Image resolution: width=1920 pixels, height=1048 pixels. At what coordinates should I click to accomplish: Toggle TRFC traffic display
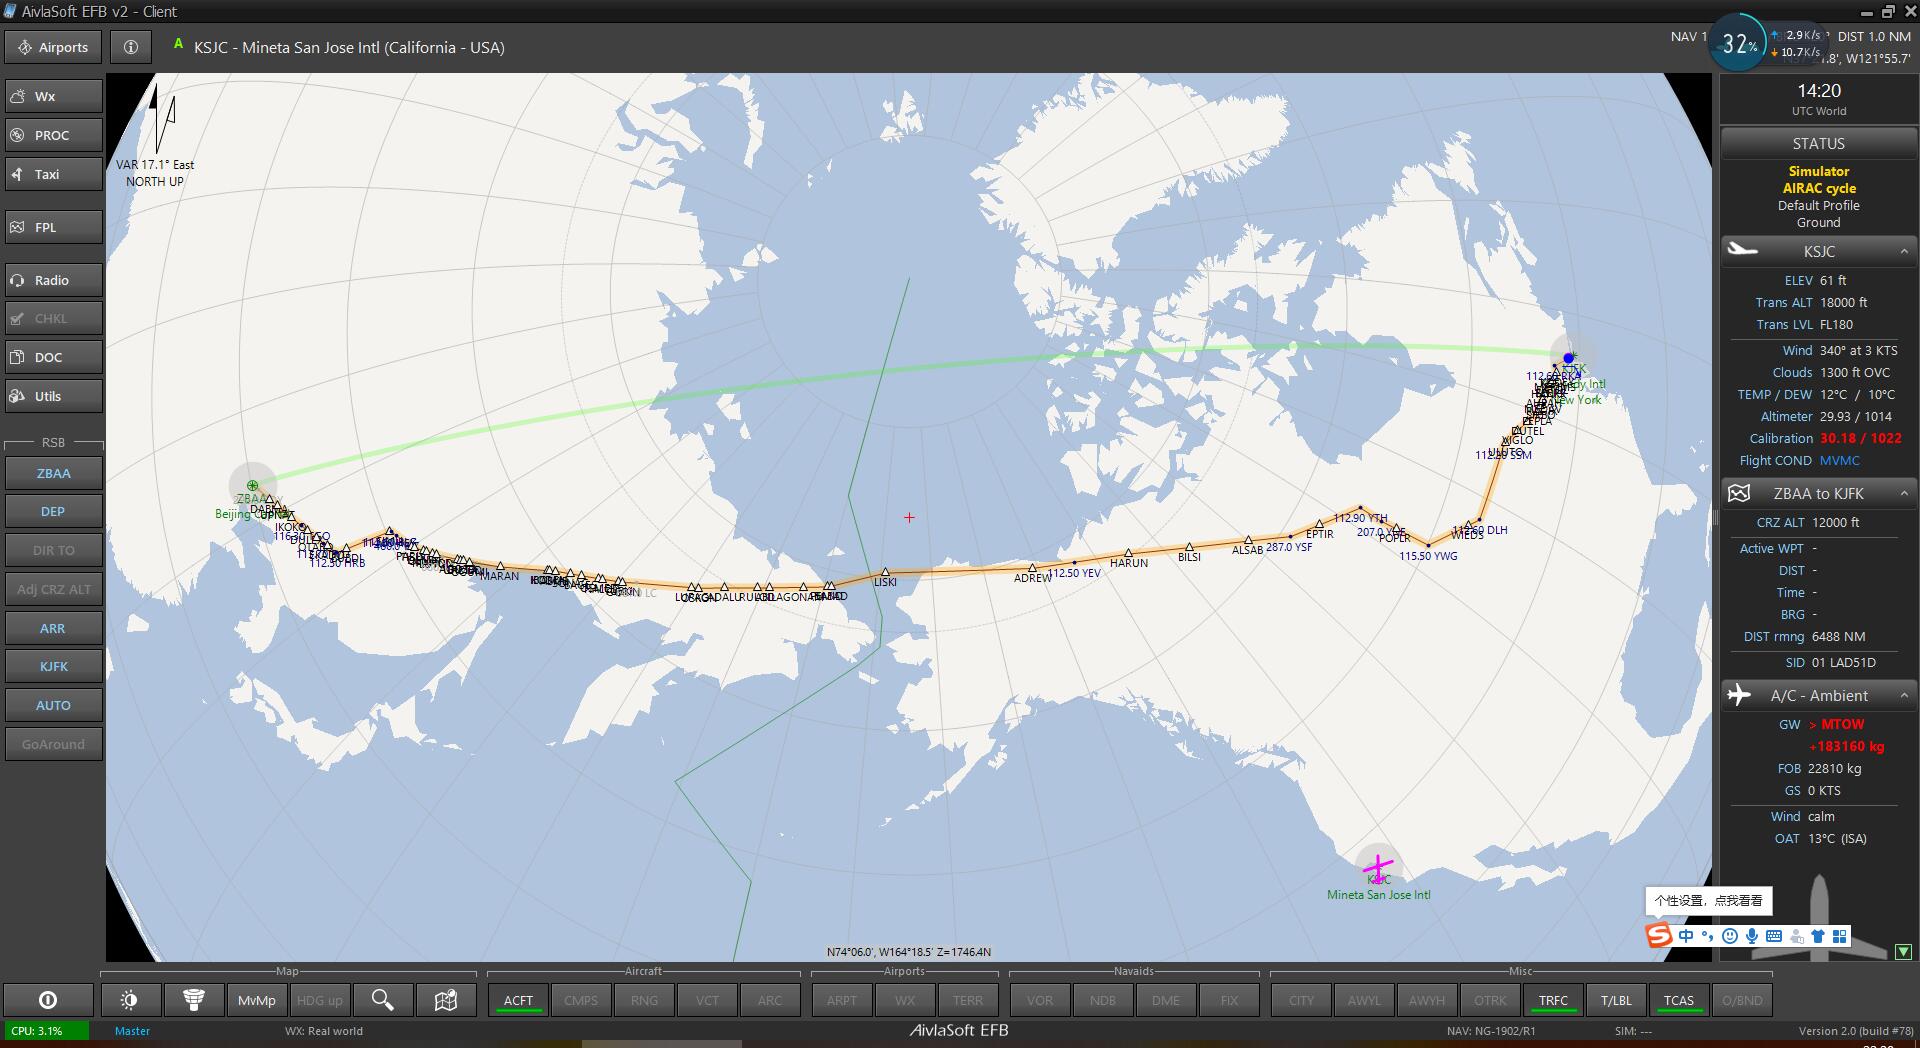click(x=1553, y=1000)
